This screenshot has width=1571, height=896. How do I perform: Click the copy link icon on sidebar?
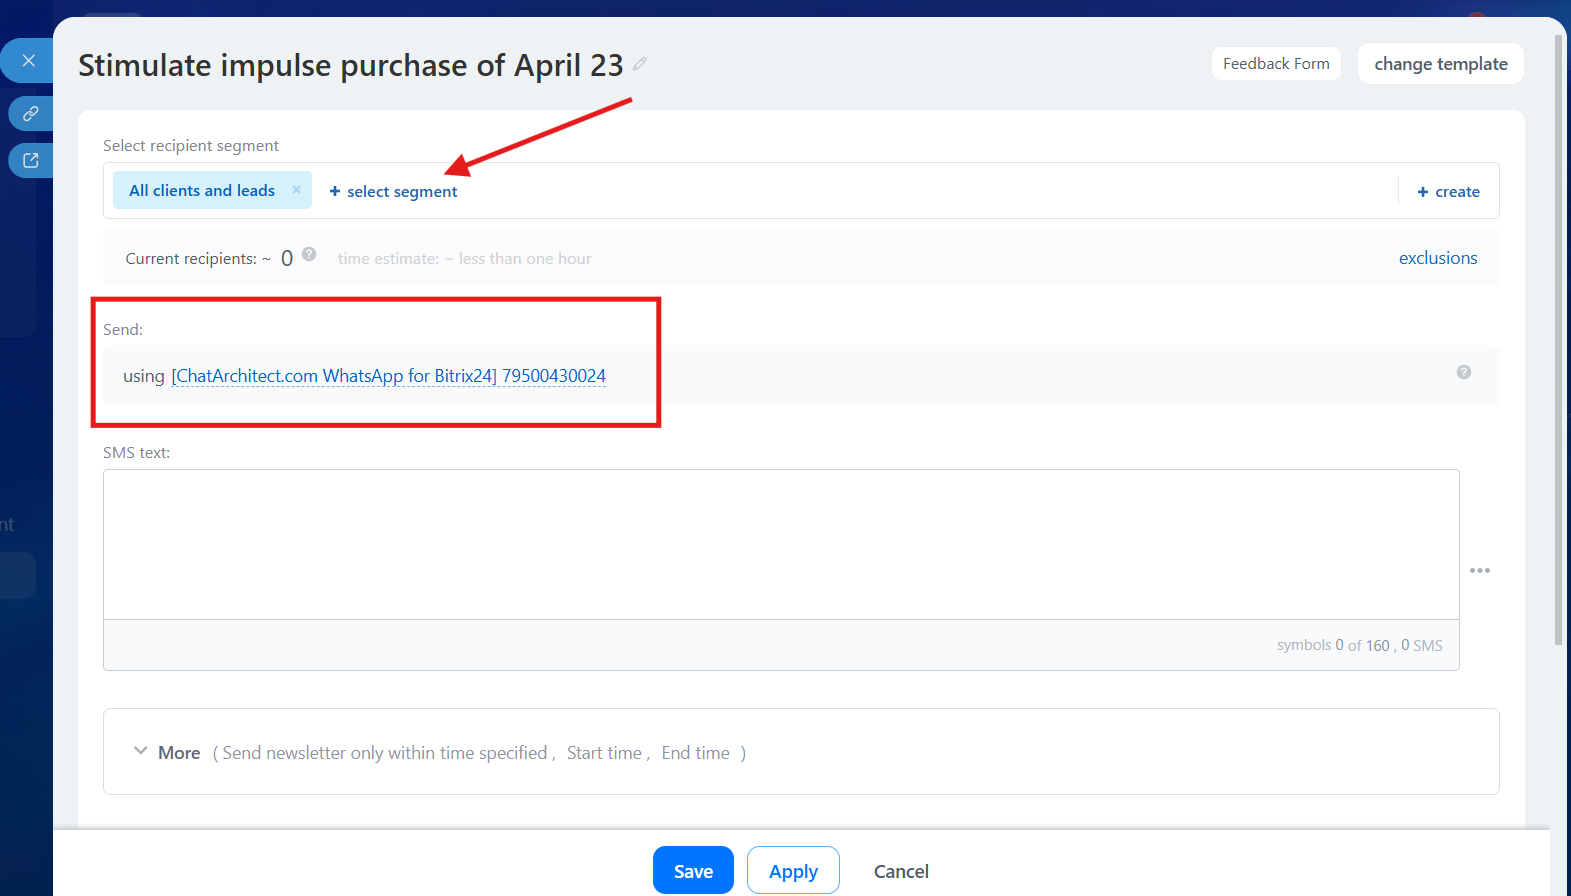[x=31, y=113]
